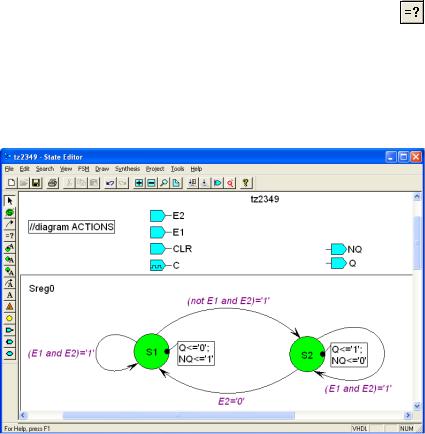This screenshot has width=425, height=434.
Task: Click the Save diskette icon
Action: [36, 183]
